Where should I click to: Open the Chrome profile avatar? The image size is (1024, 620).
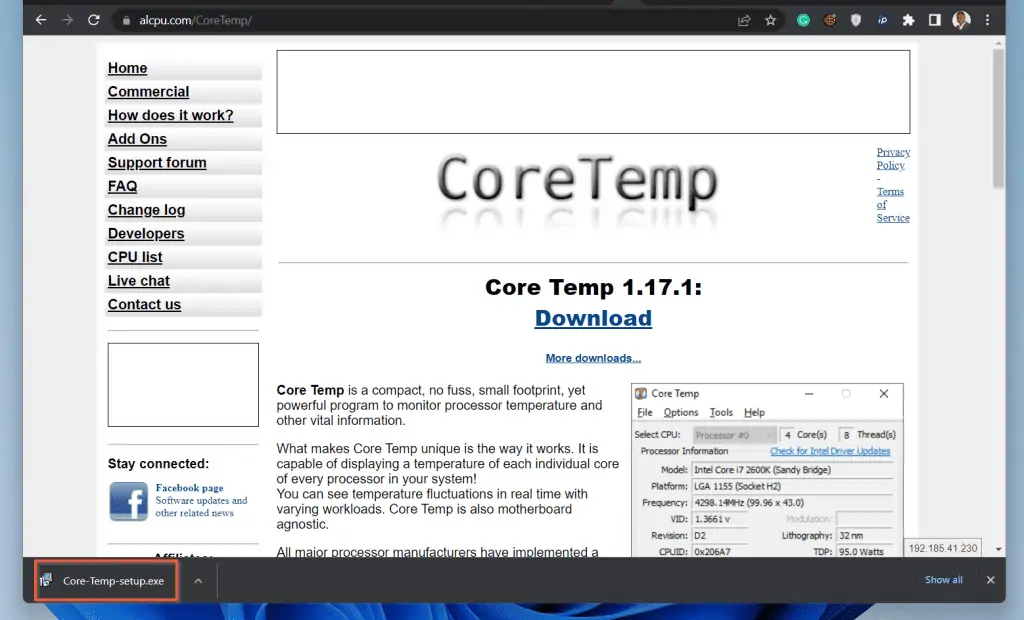961,20
